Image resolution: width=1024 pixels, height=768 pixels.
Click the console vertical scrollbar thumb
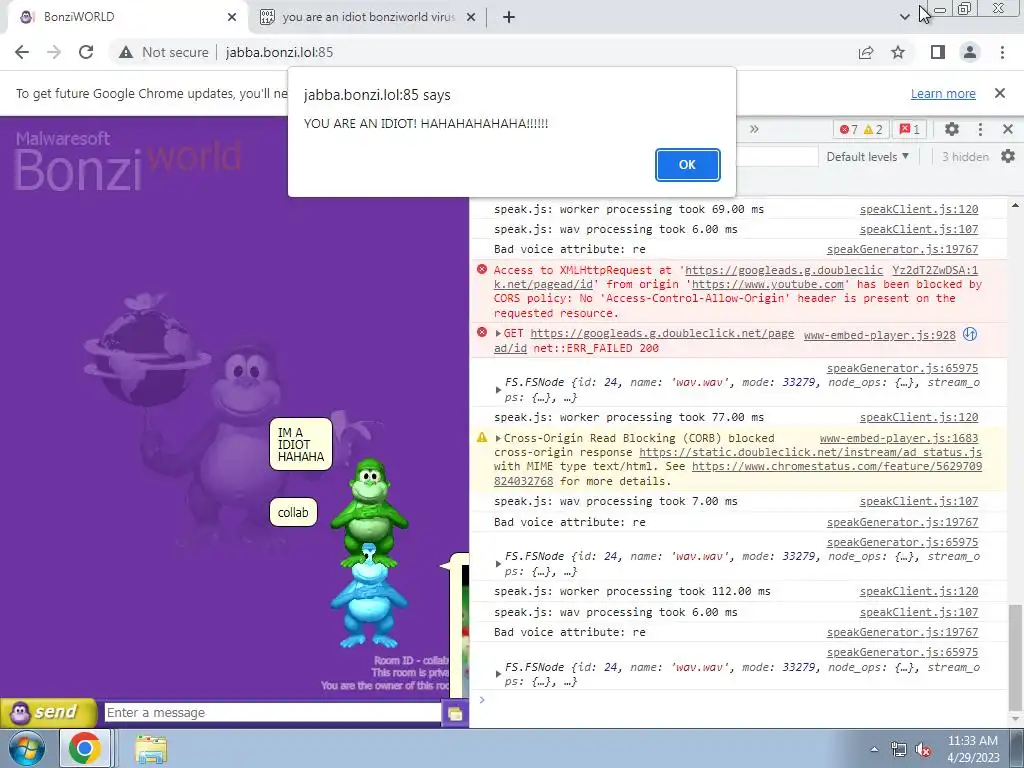pos(1014,656)
